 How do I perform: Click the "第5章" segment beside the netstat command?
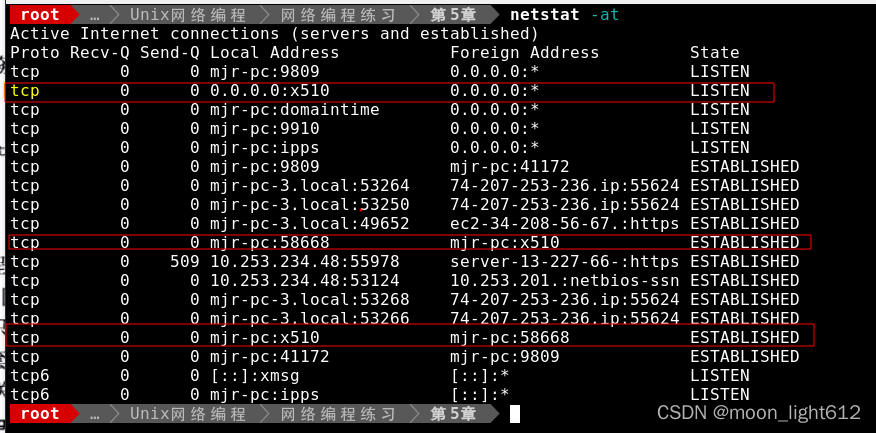(x=453, y=14)
